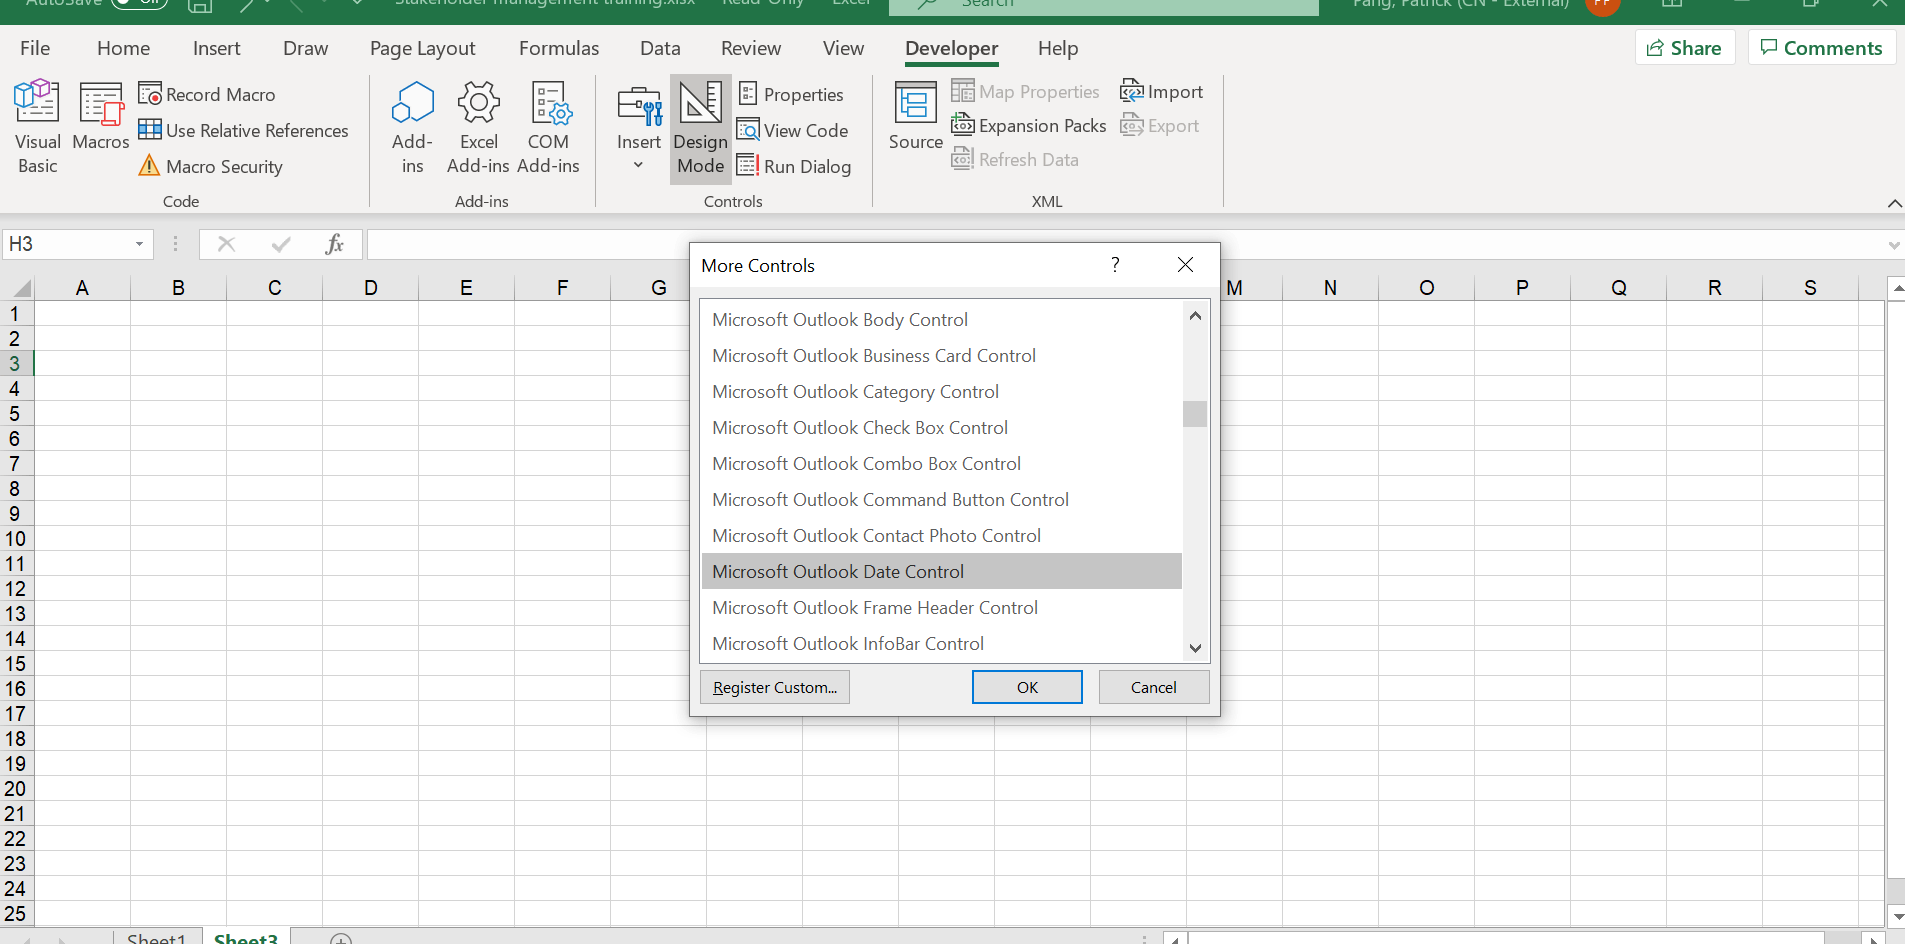Confirm More Controls with OK
Image resolution: width=1905 pixels, height=944 pixels.
pos(1027,687)
